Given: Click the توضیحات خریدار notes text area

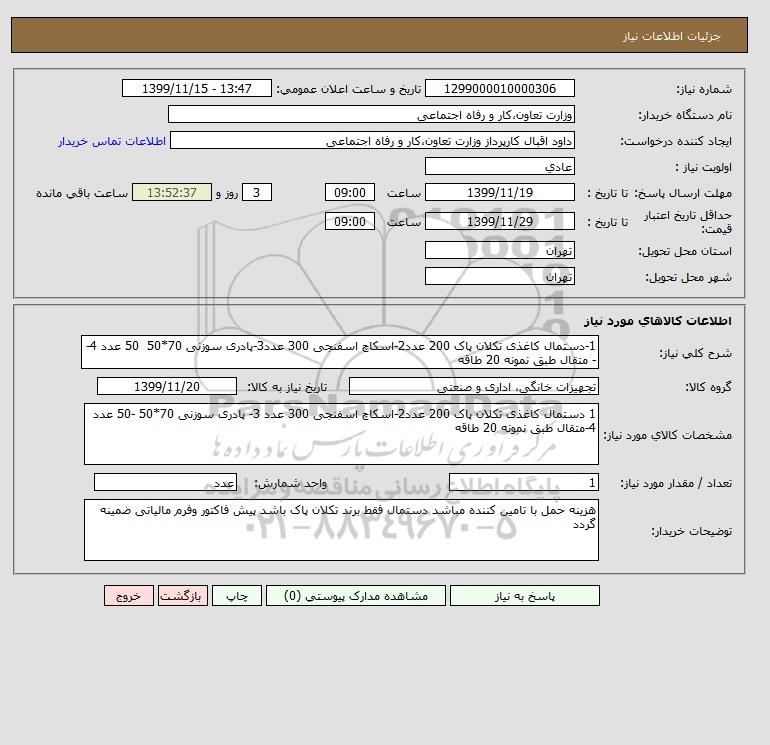Looking at the screenshot, I should tap(341, 530).
